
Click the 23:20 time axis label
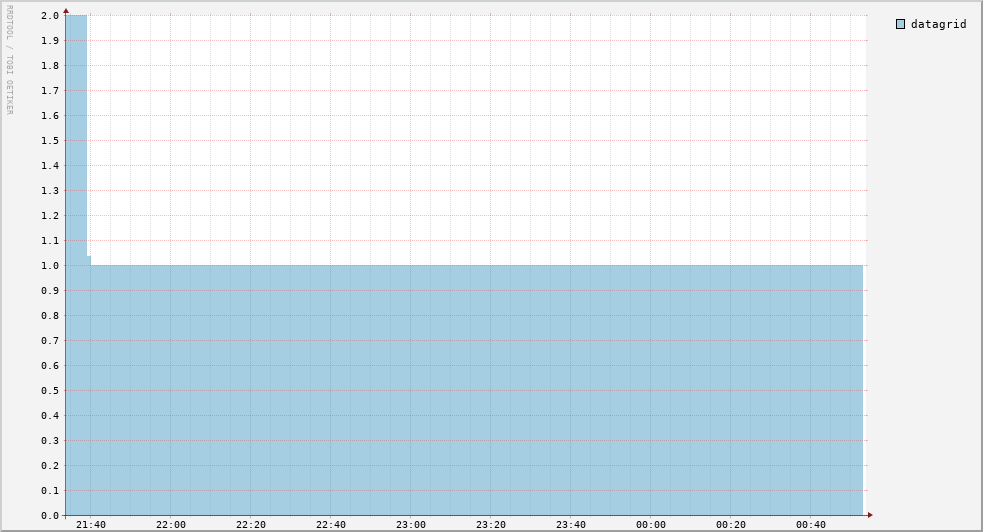491,524
